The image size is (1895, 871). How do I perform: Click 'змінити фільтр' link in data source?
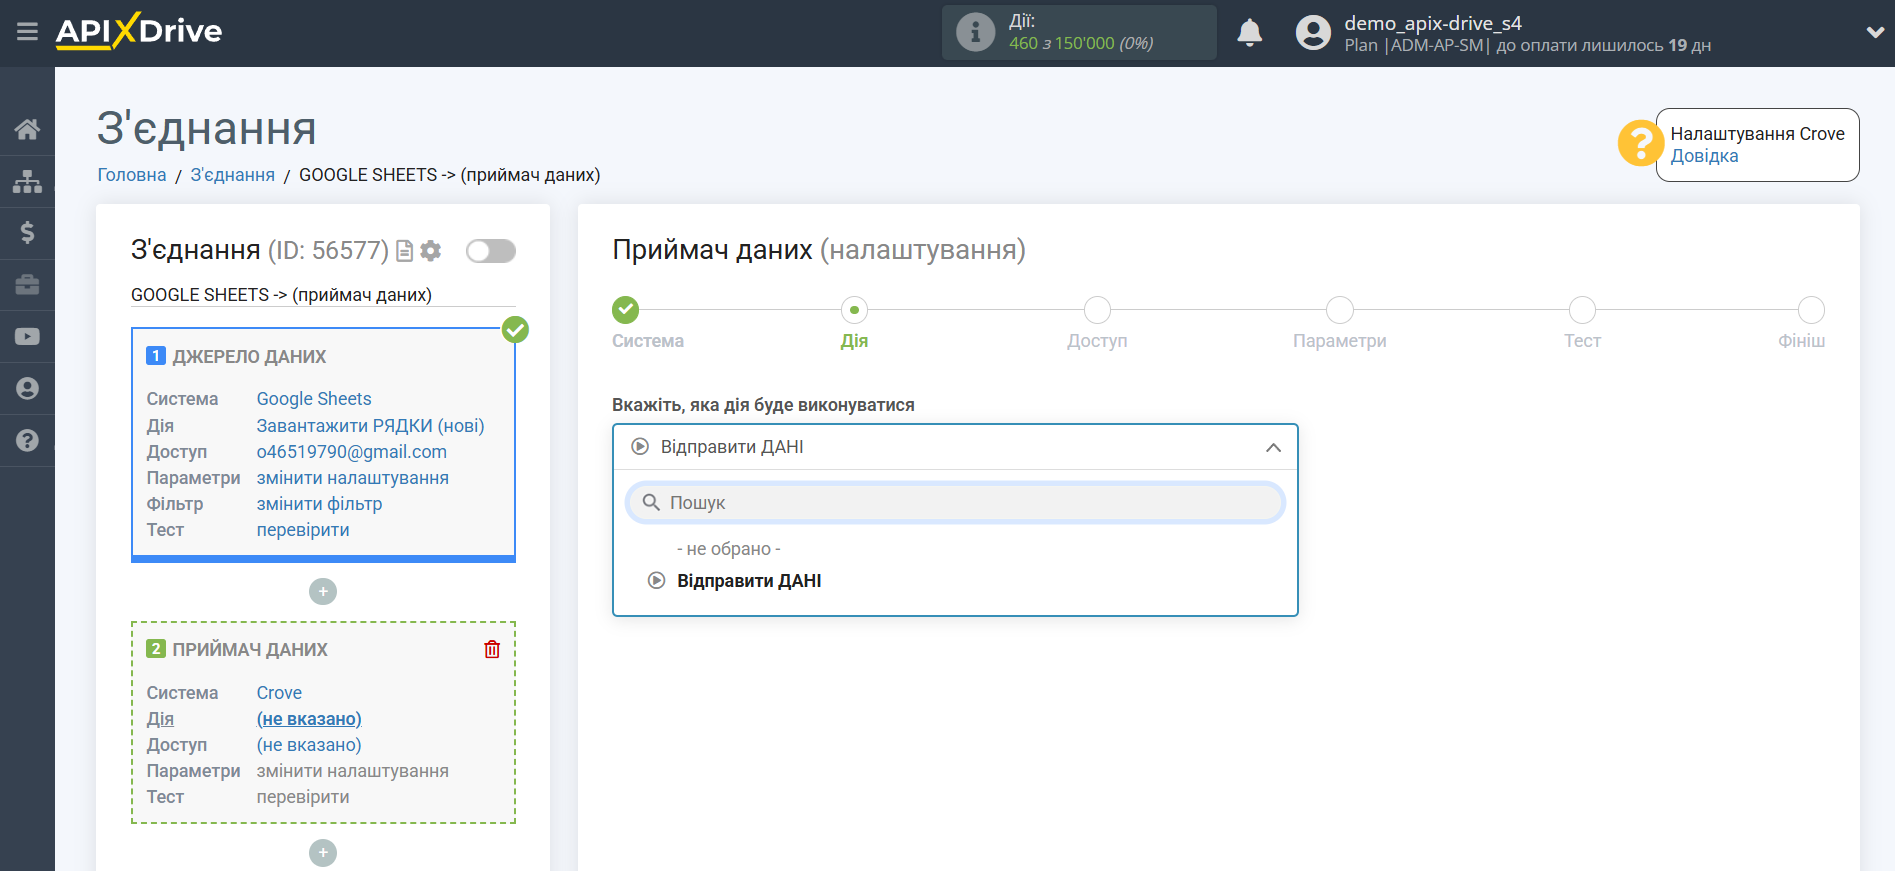319,504
